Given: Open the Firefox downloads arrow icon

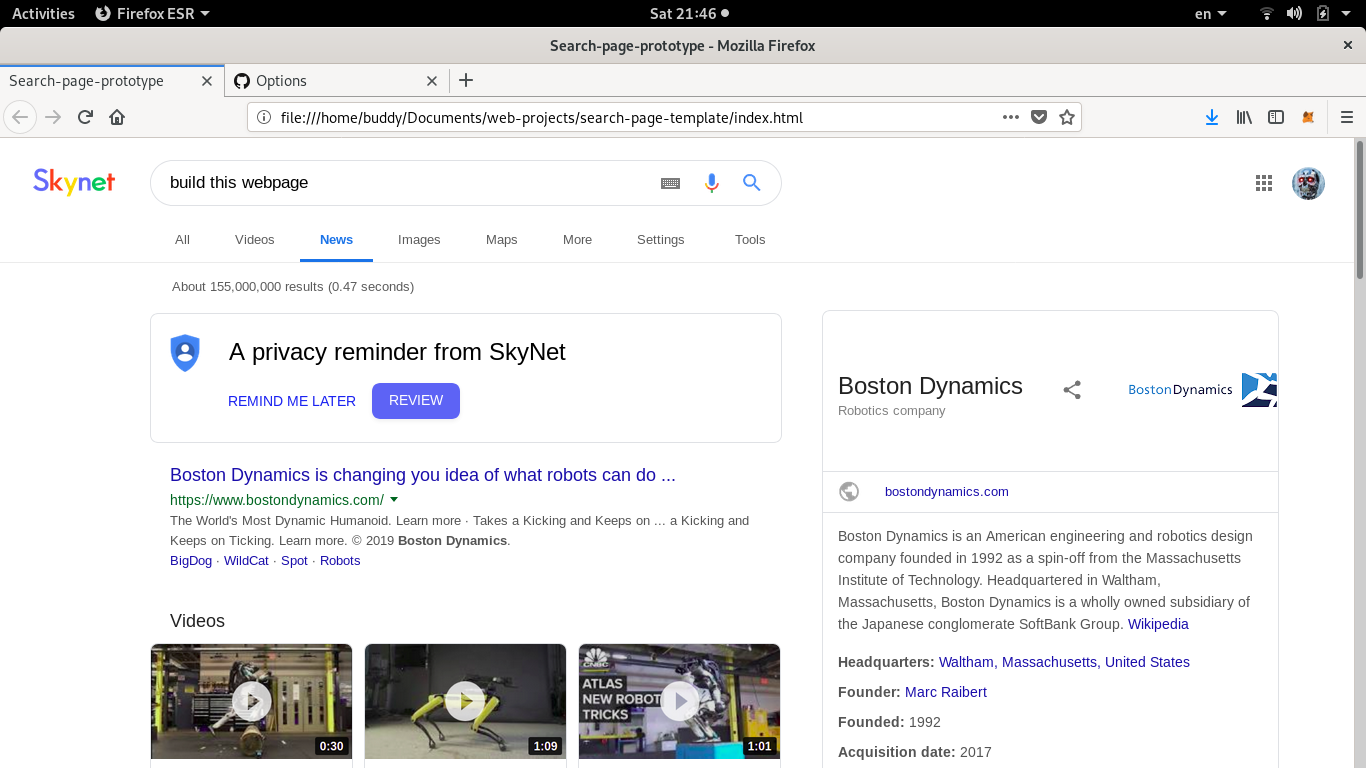Looking at the screenshot, I should pyautogui.click(x=1211, y=117).
